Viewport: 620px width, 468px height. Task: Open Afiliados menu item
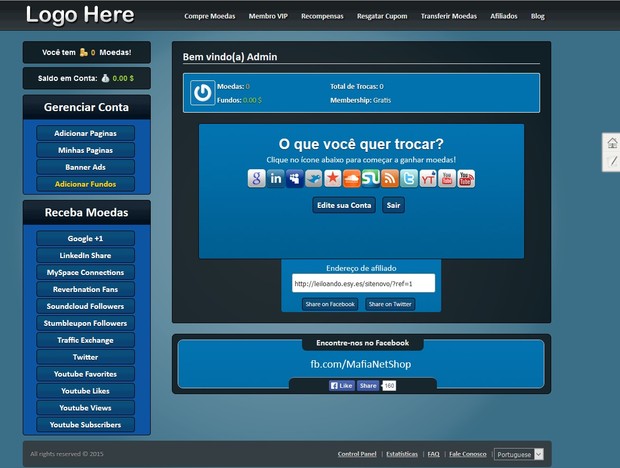[x=504, y=16]
